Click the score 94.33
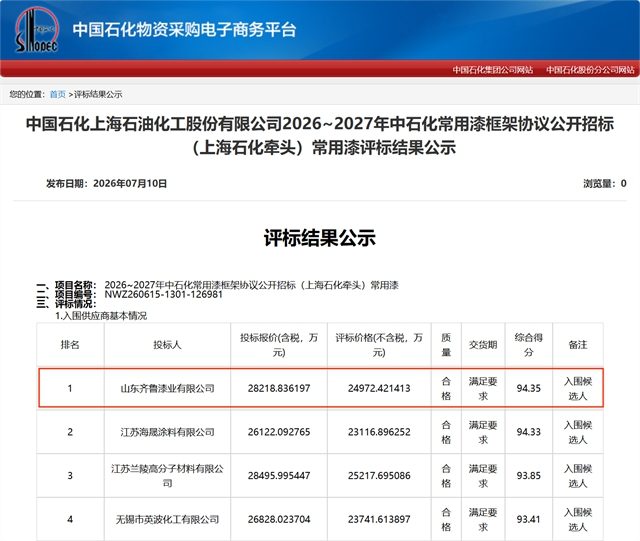The width and height of the screenshot is (640, 541). (x=529, y=432)
